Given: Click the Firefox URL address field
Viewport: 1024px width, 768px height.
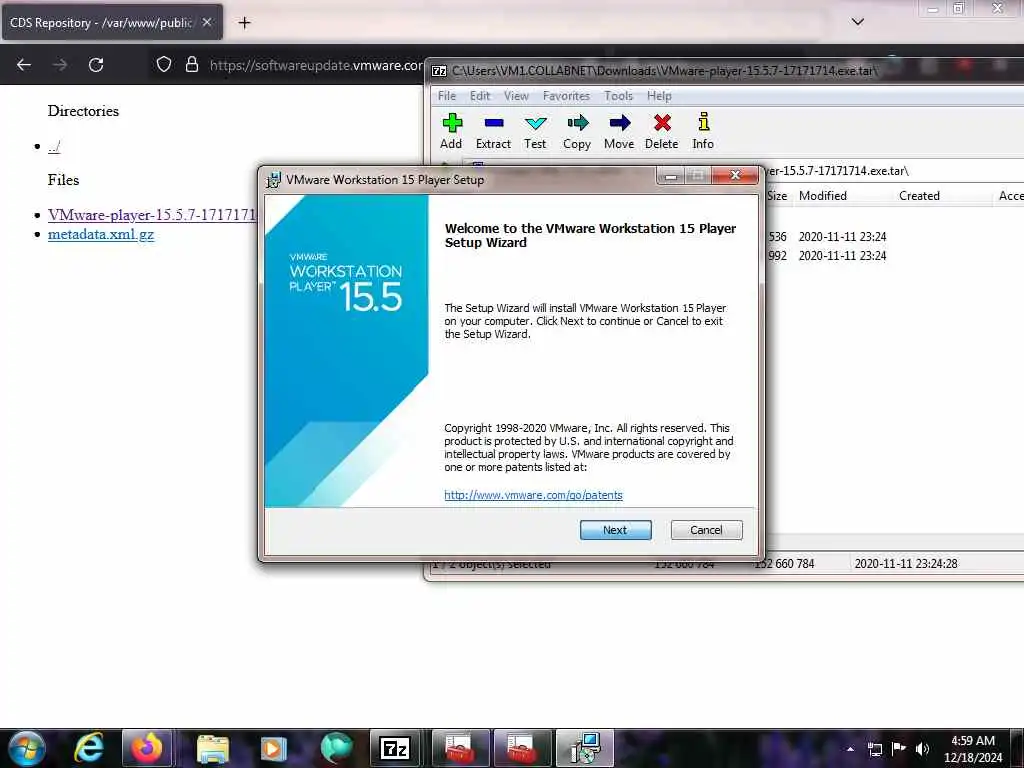Looking at the screenshot, I should coord(316,65).
